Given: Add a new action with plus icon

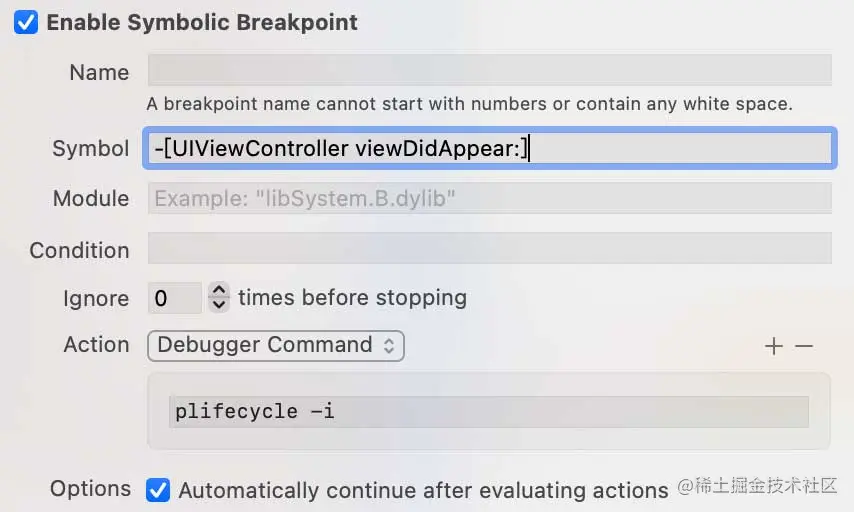Looking at the screenshot, I should click(773, 346).
